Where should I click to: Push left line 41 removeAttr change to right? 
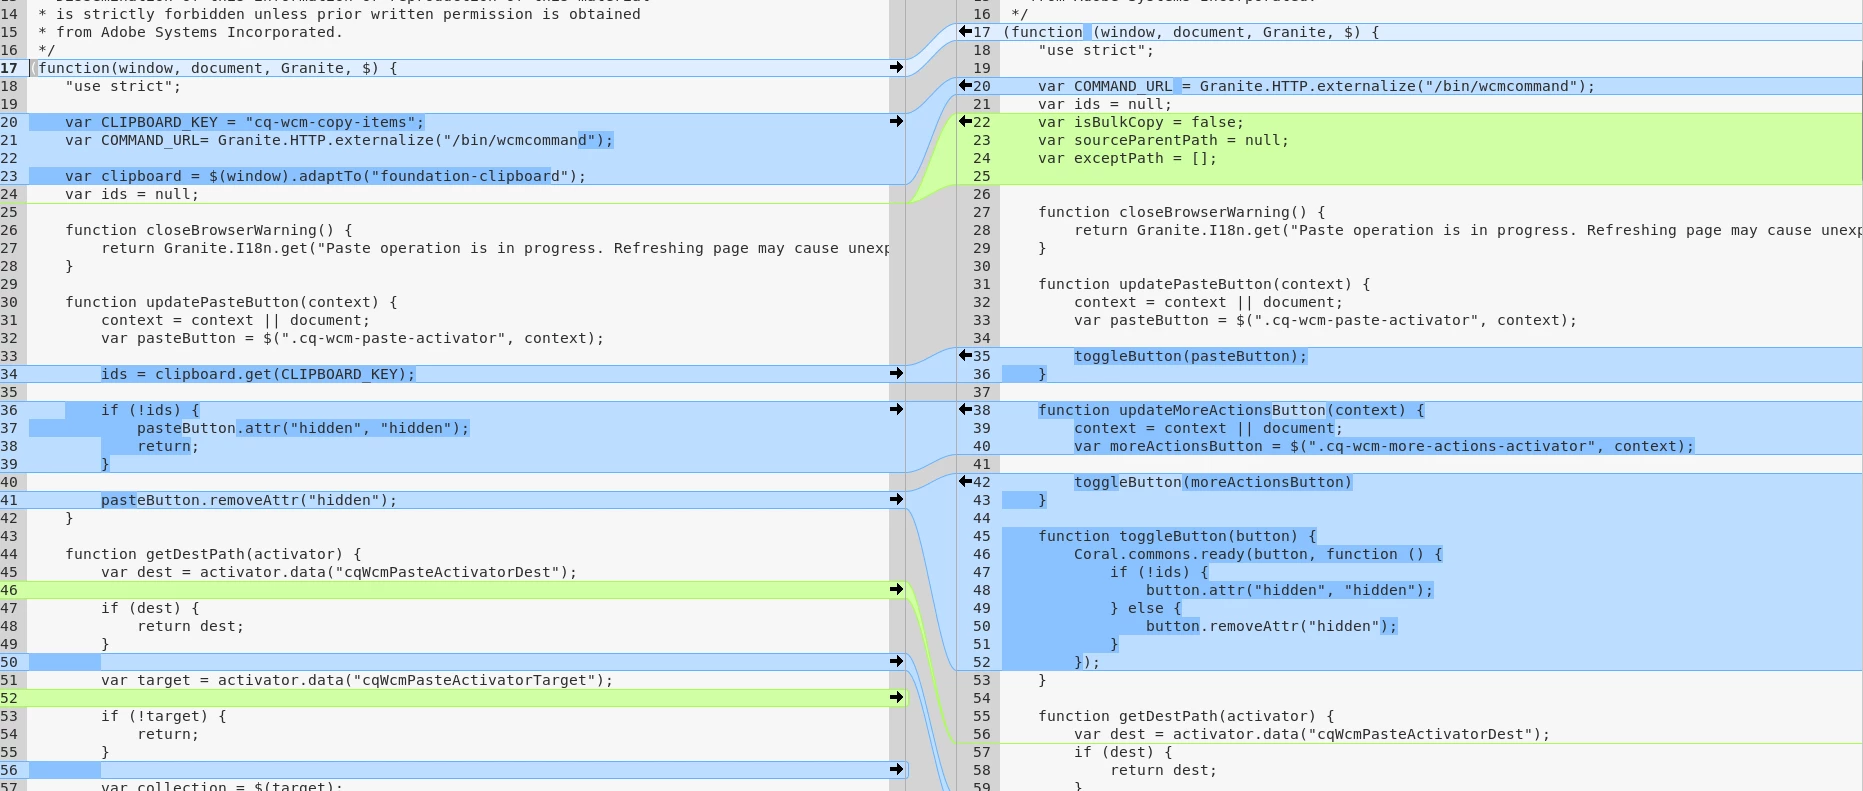(896, 500)
